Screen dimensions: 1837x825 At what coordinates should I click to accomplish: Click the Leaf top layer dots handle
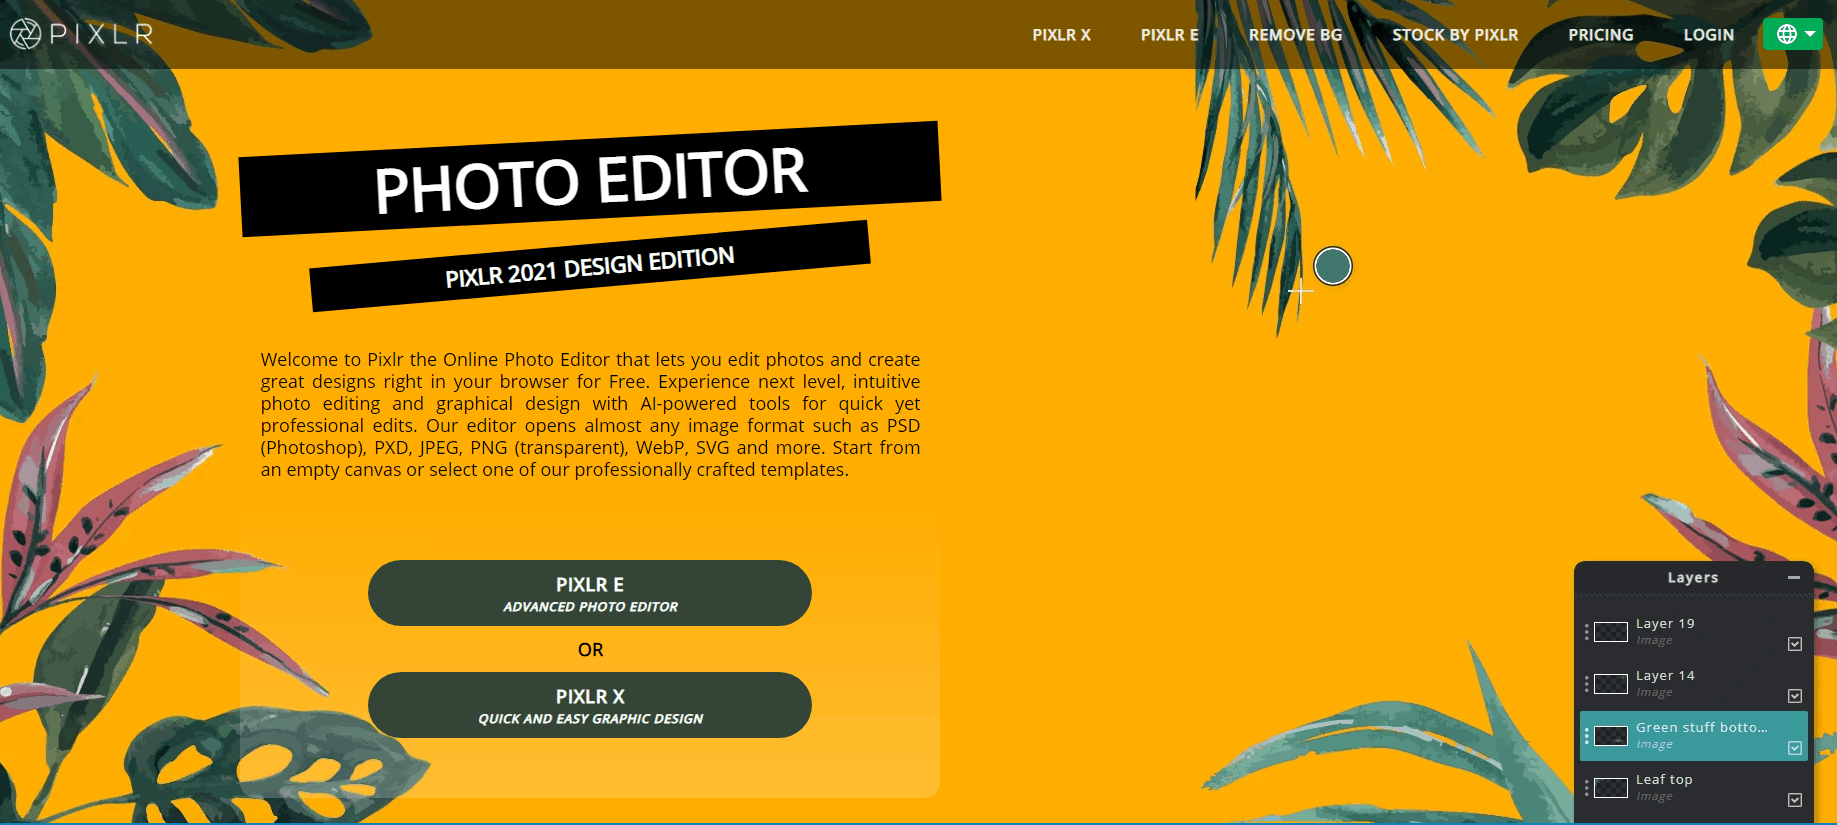(1586, 788)
